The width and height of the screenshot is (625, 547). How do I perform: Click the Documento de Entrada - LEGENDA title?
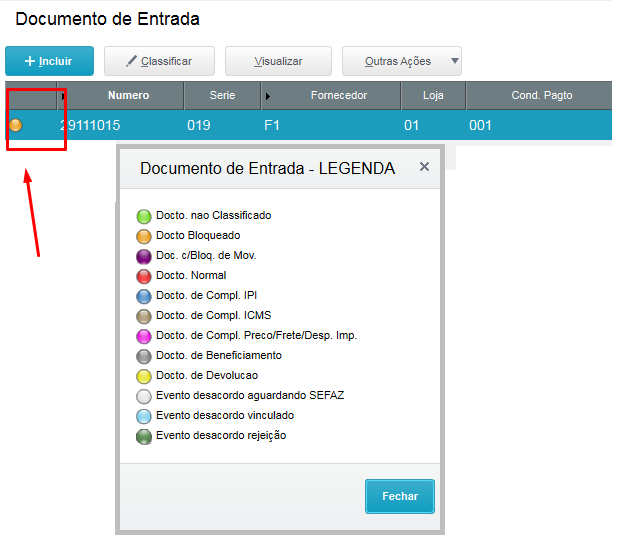[x=267, y=168]
